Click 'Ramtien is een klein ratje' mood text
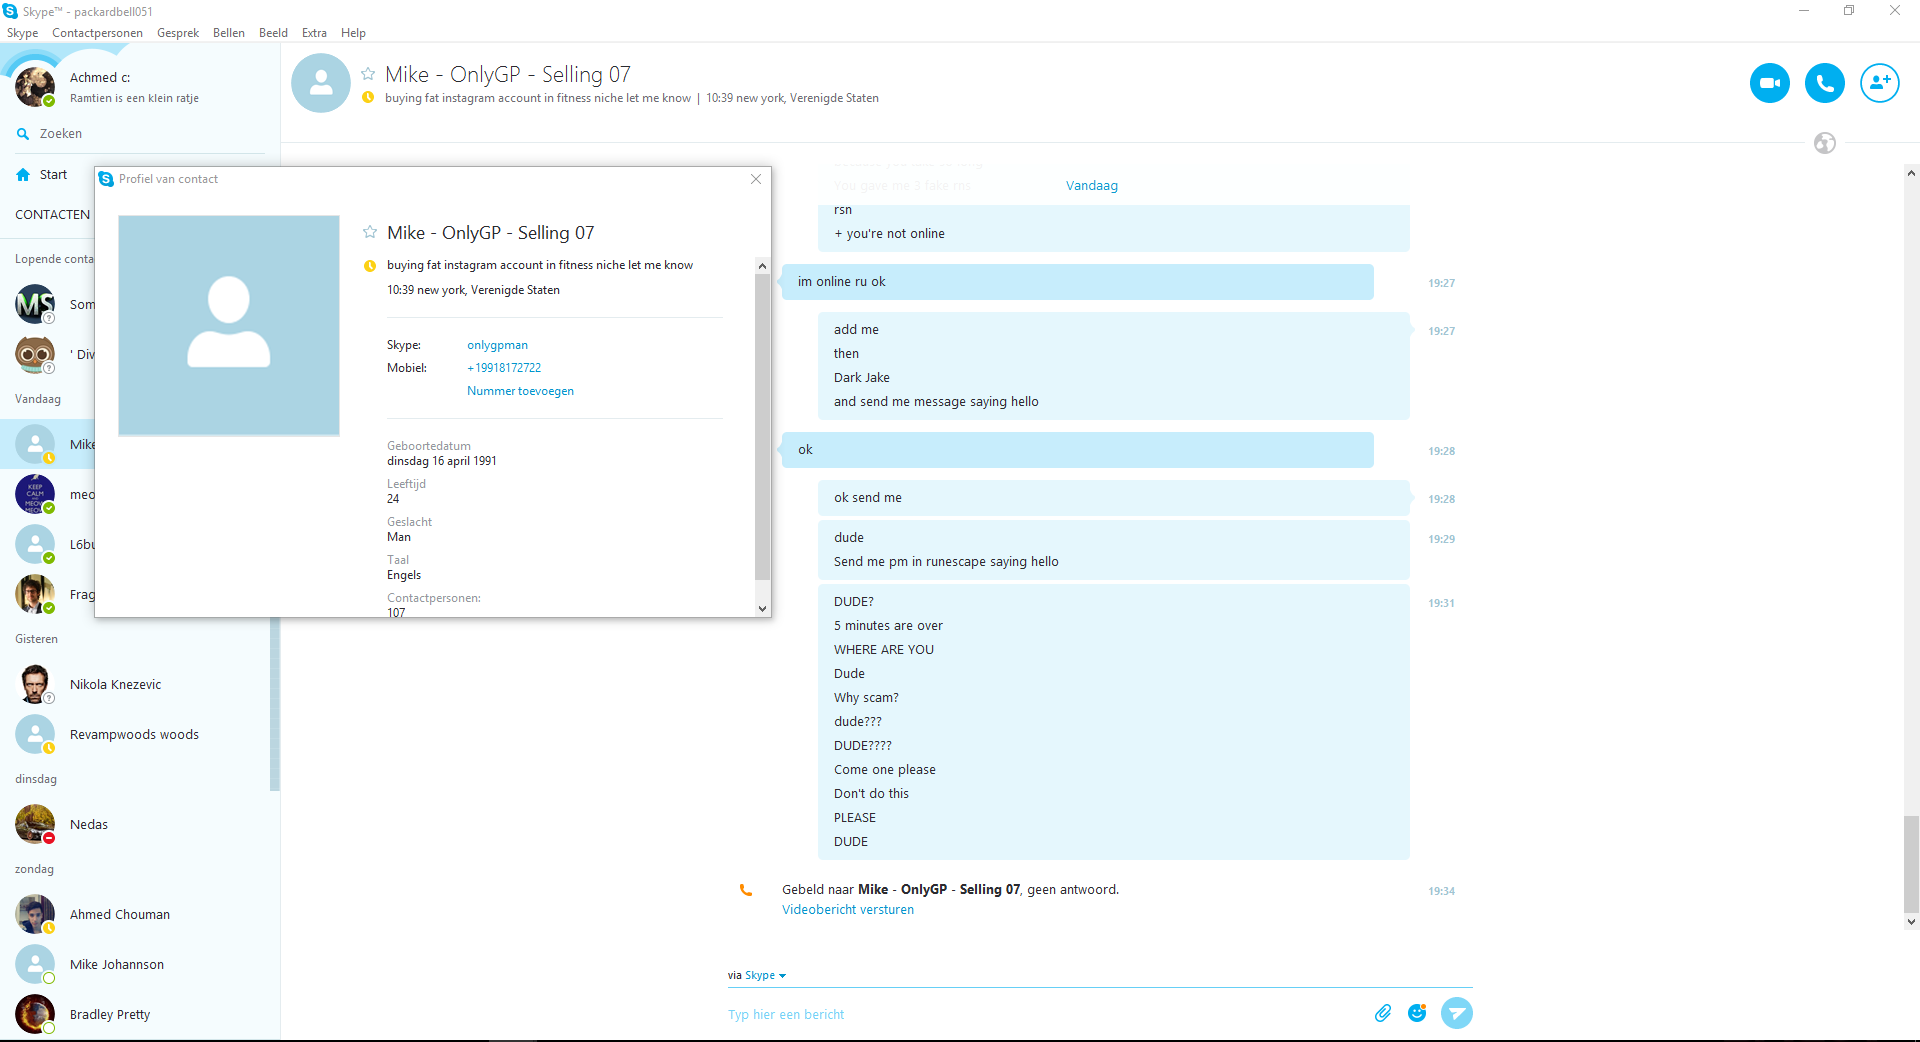1920x1042 pixels. coord(134,98)
